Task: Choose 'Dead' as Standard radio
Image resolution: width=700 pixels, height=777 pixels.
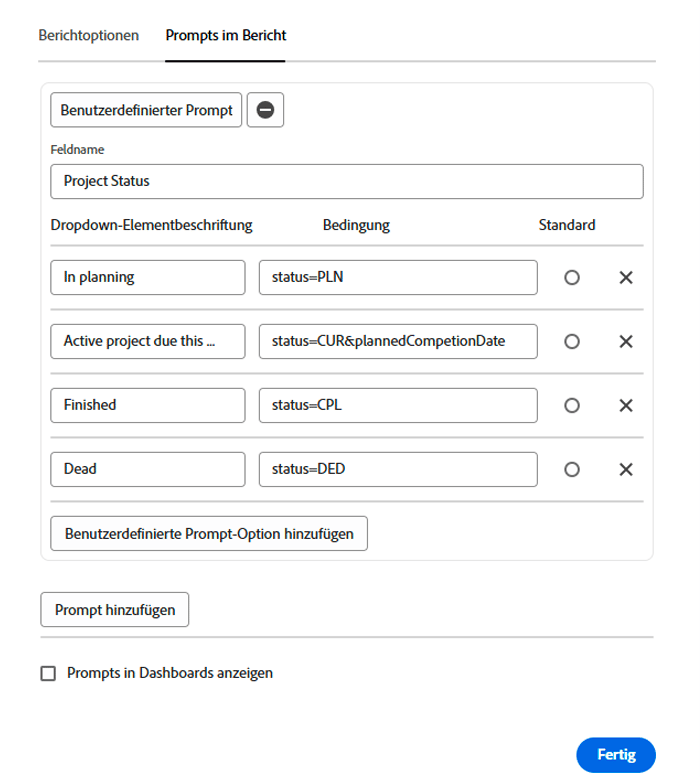Action: [572, 470]
